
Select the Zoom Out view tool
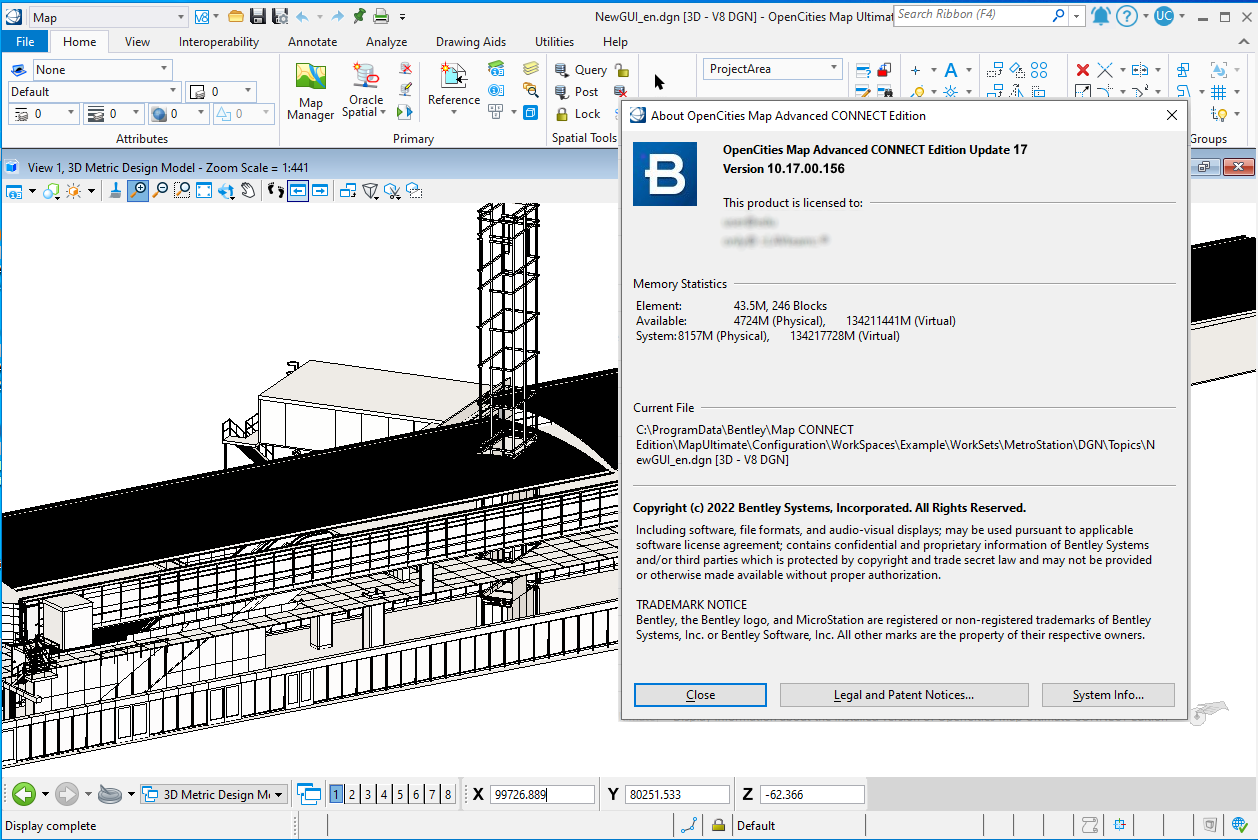[160, 190]
